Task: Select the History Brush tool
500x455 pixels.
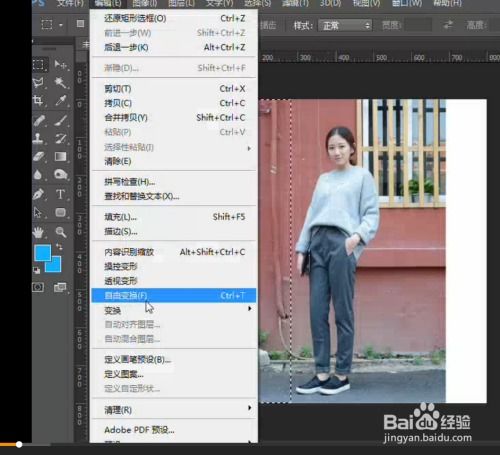Action: click(61, 138)
